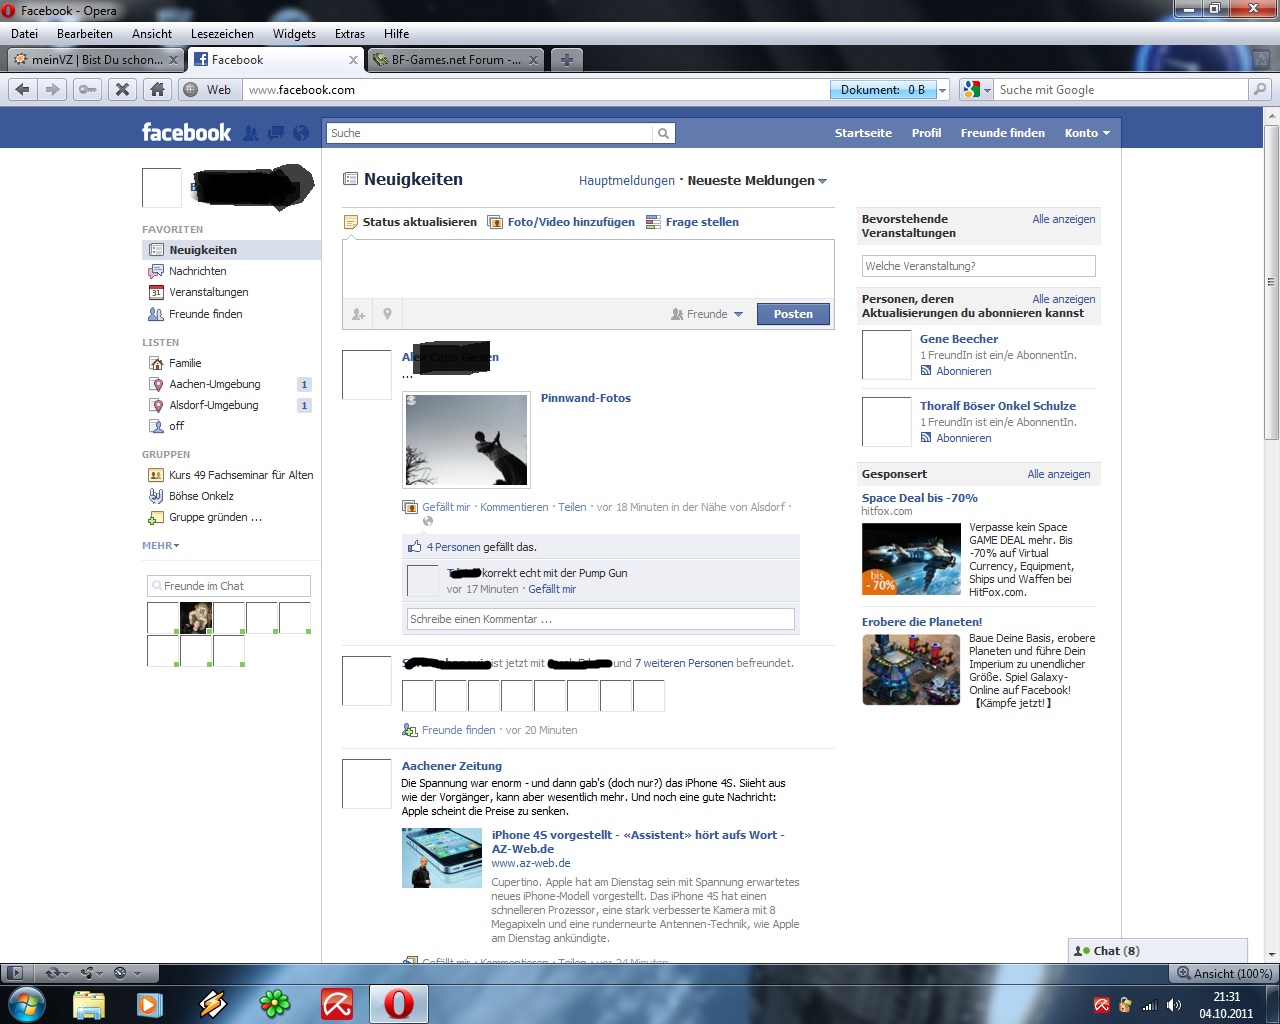Open the Aachen-Umgebung list
The width and height of the screenshot is (1280, 1024).
[214, 384]
